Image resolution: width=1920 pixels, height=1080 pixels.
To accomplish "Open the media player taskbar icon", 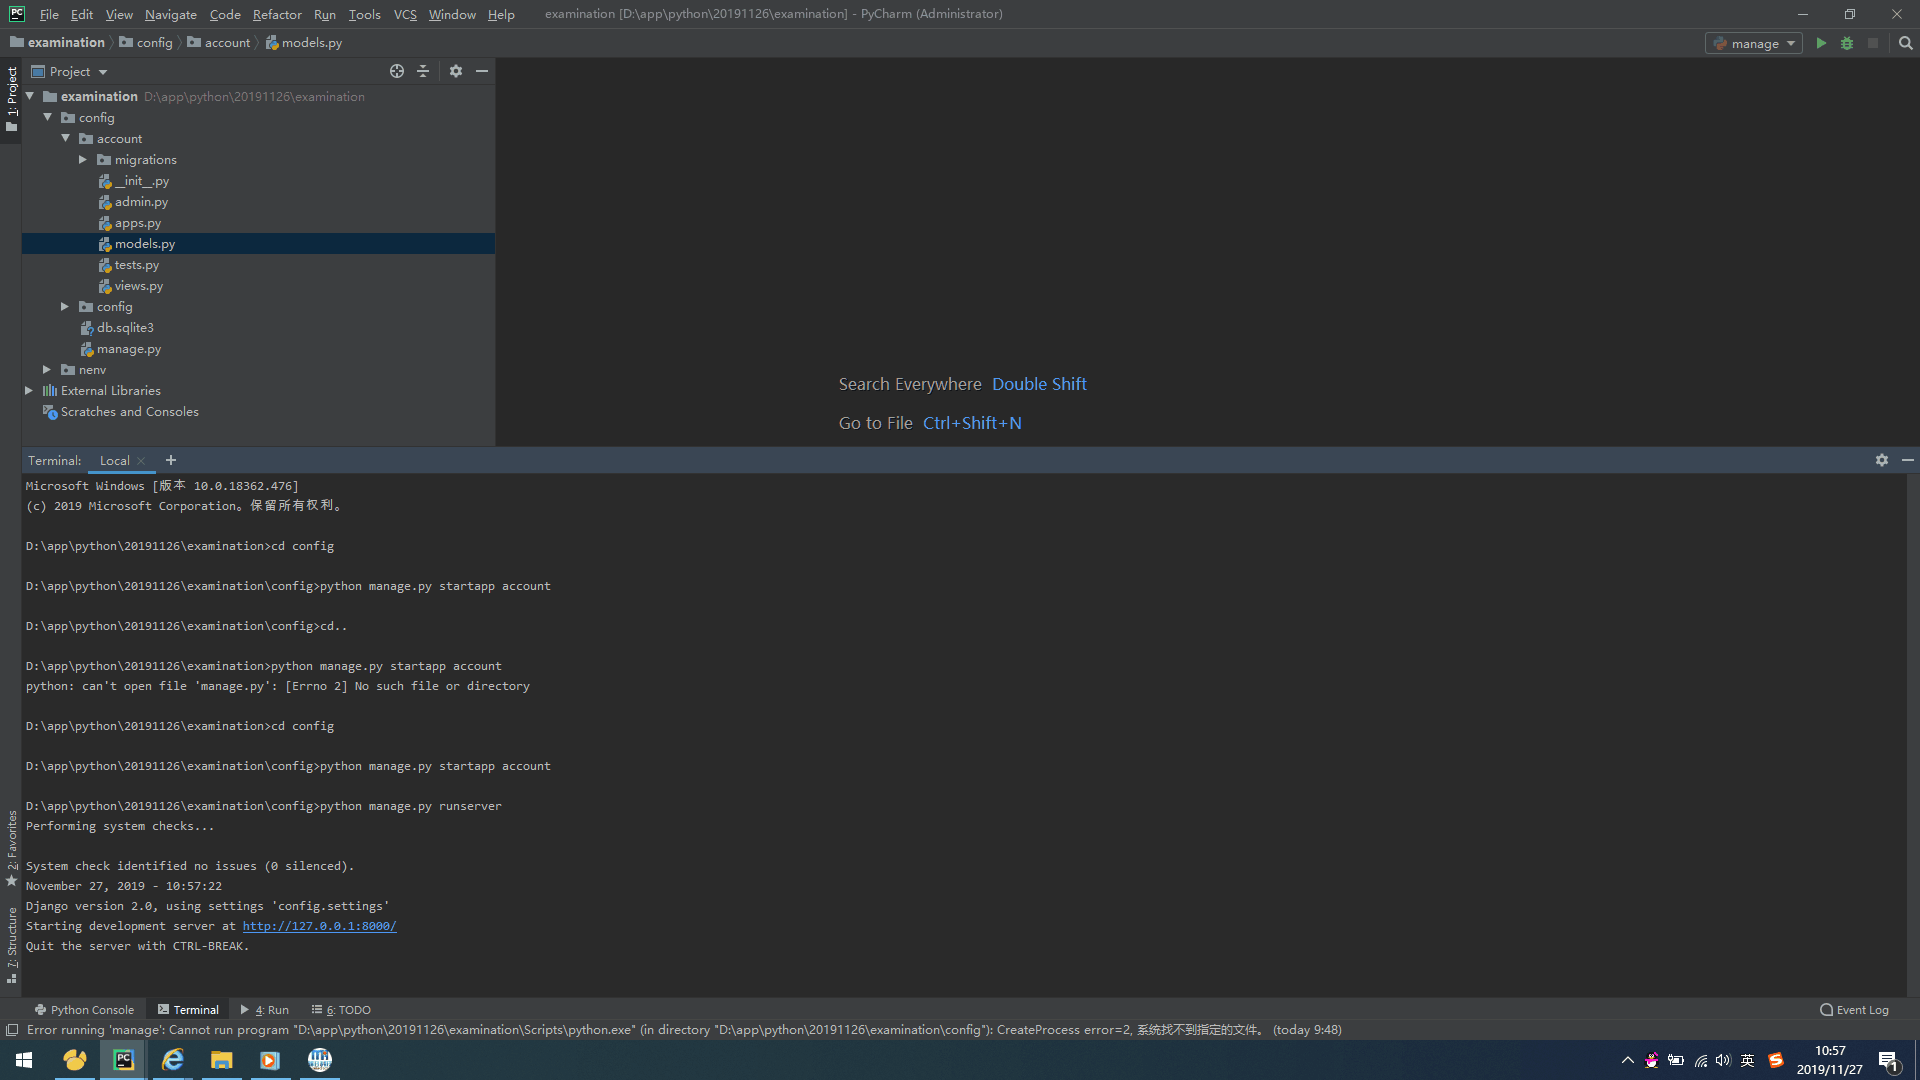I will (x=269, y=1060).
